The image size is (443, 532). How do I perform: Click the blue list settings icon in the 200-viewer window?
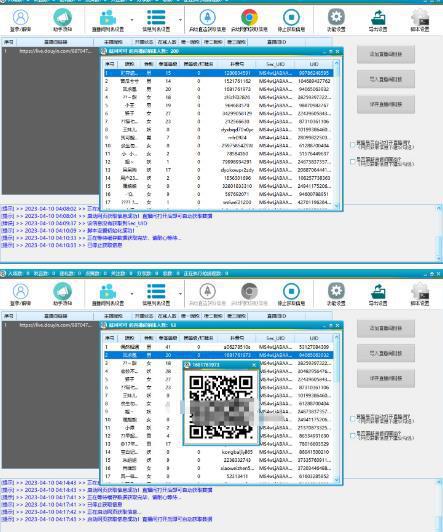[156, 17]
